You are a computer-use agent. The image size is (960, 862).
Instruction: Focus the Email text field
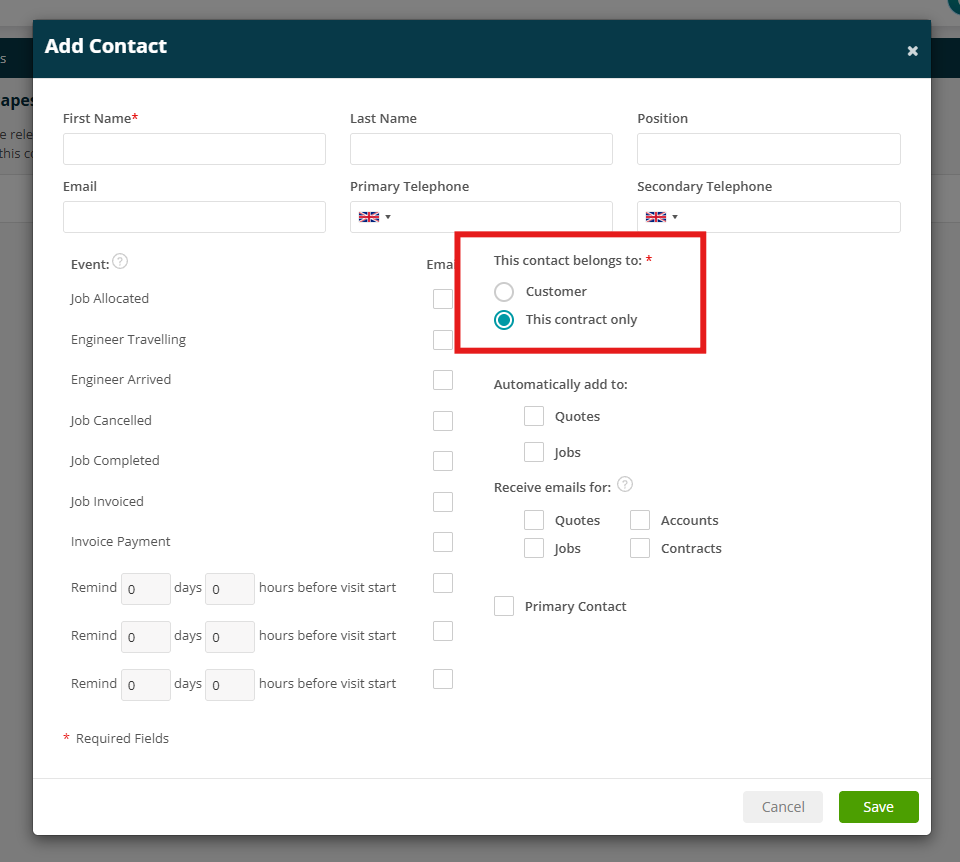point(194,217)
